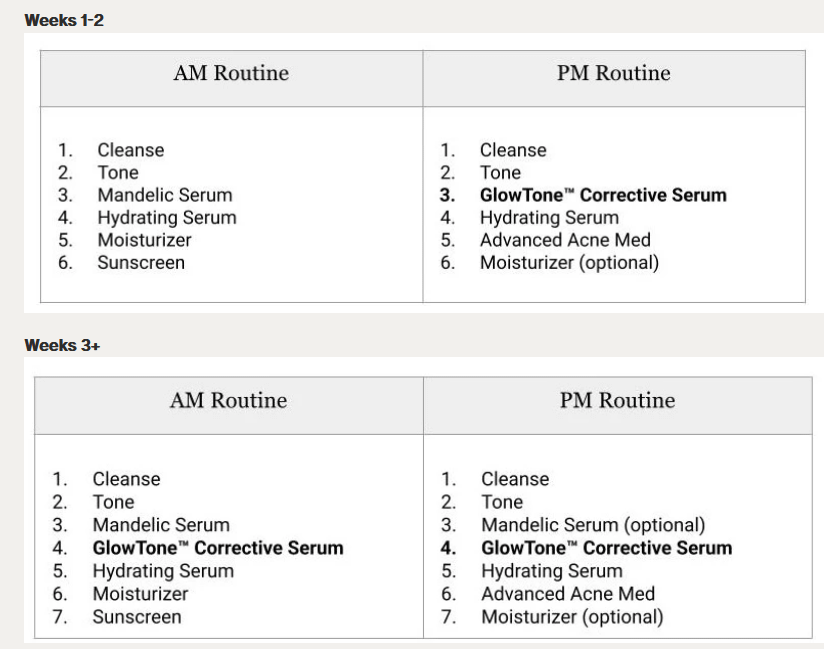
Task: Click "Moisturizer (optional)" in Weeks 1-2 PM list
Action: point(569,263)
